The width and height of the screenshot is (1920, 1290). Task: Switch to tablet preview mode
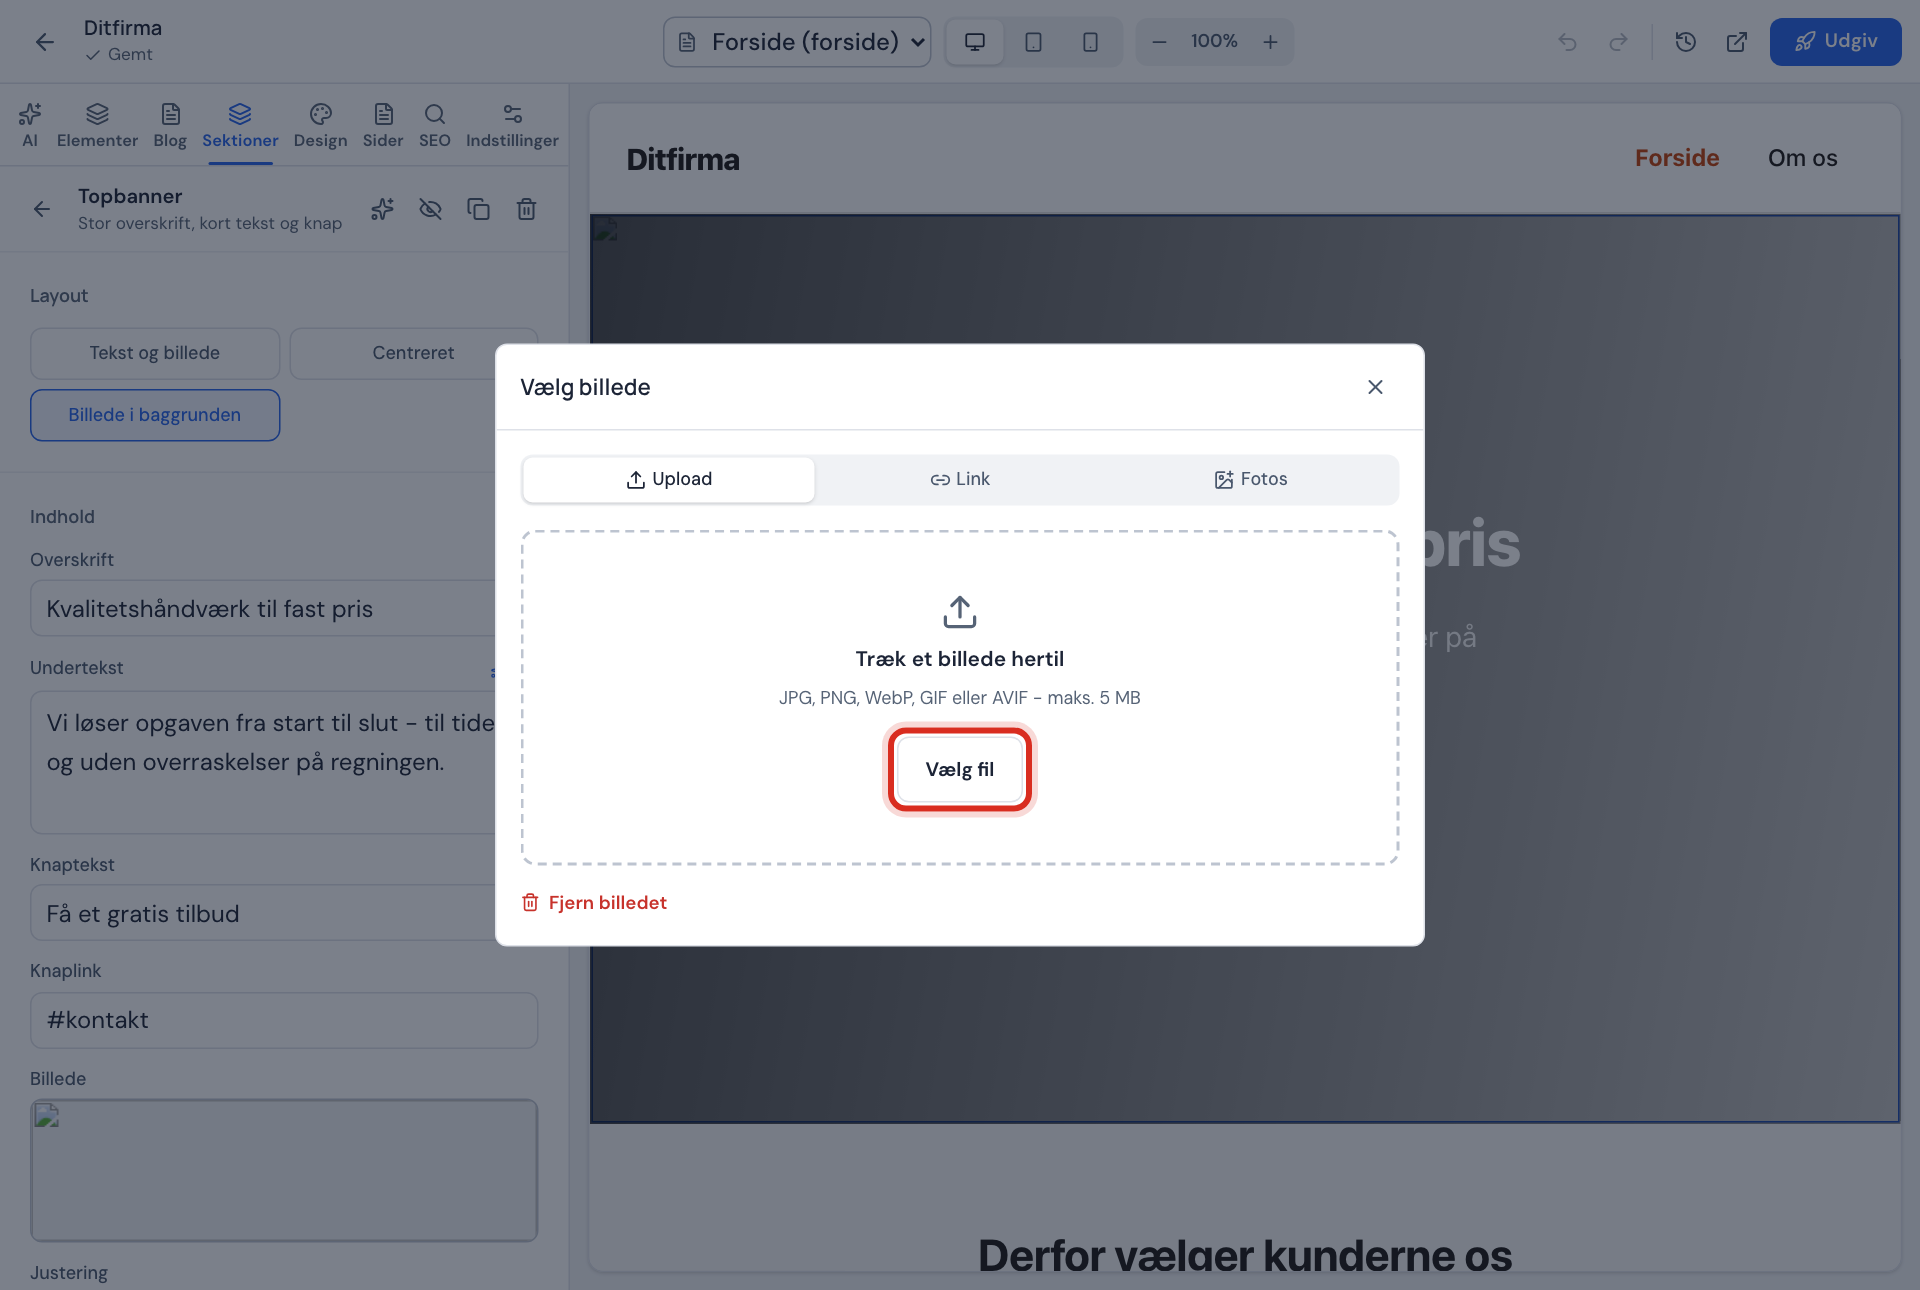[x=1033, y=42]
